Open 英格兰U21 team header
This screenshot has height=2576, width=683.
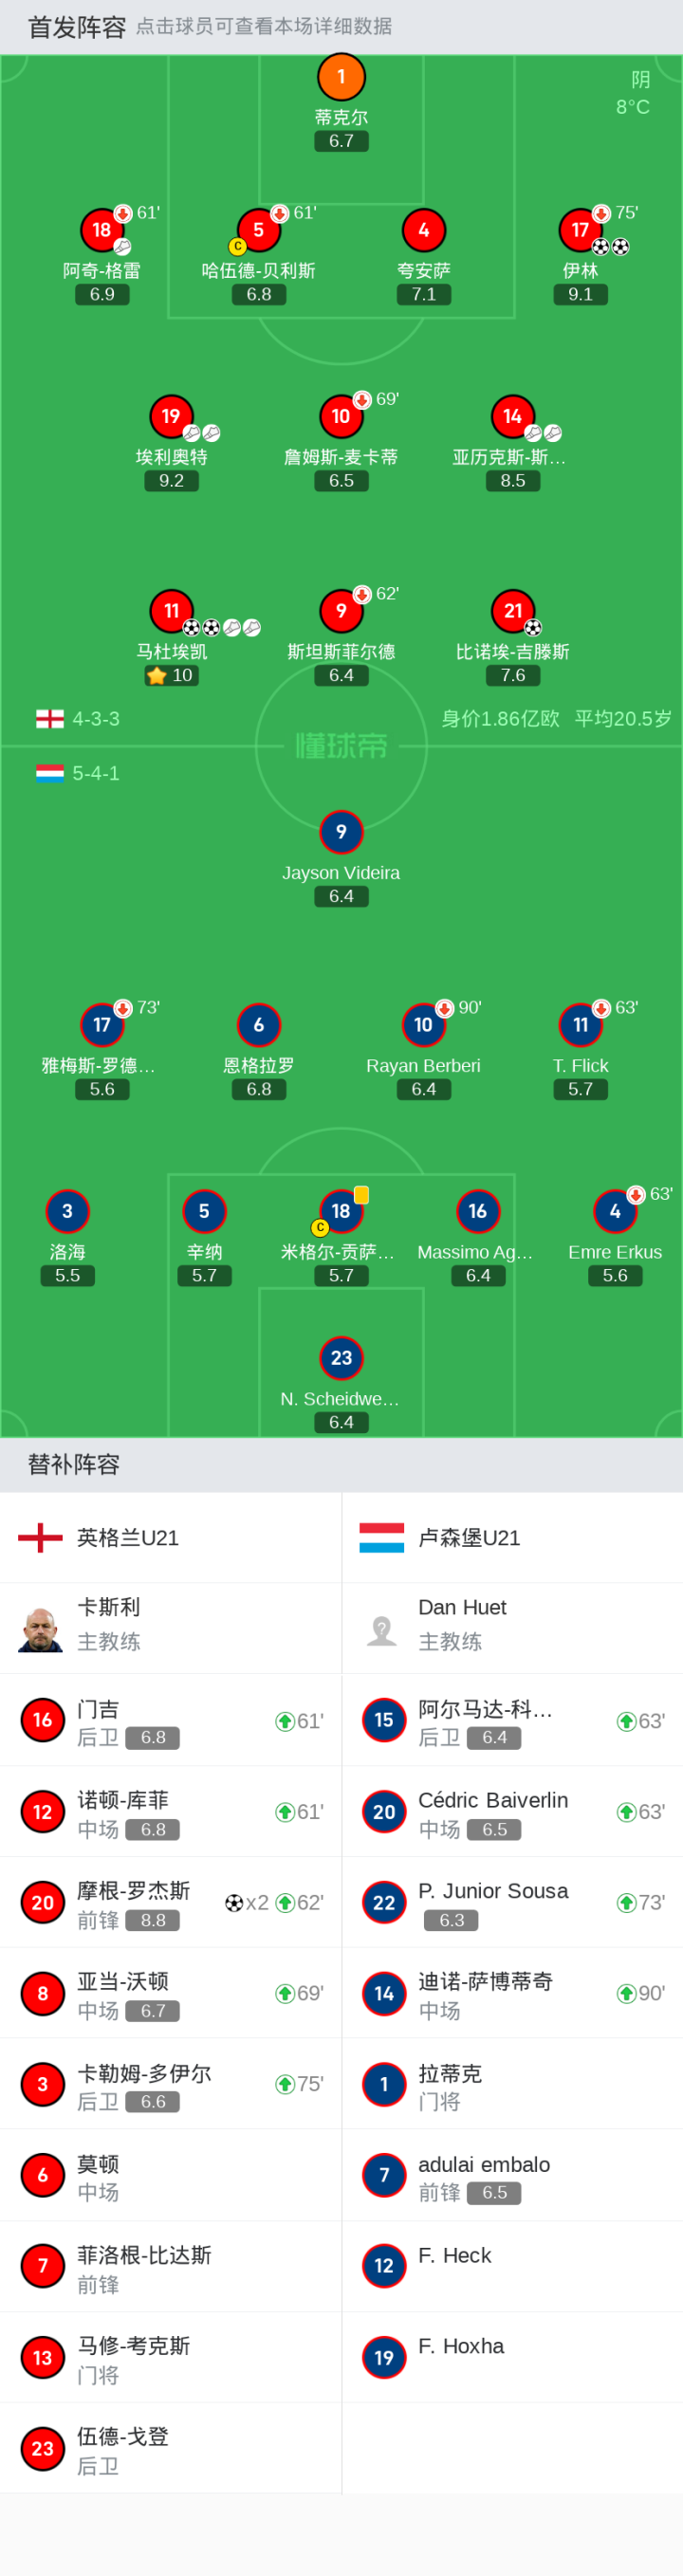pos(171,1538)
